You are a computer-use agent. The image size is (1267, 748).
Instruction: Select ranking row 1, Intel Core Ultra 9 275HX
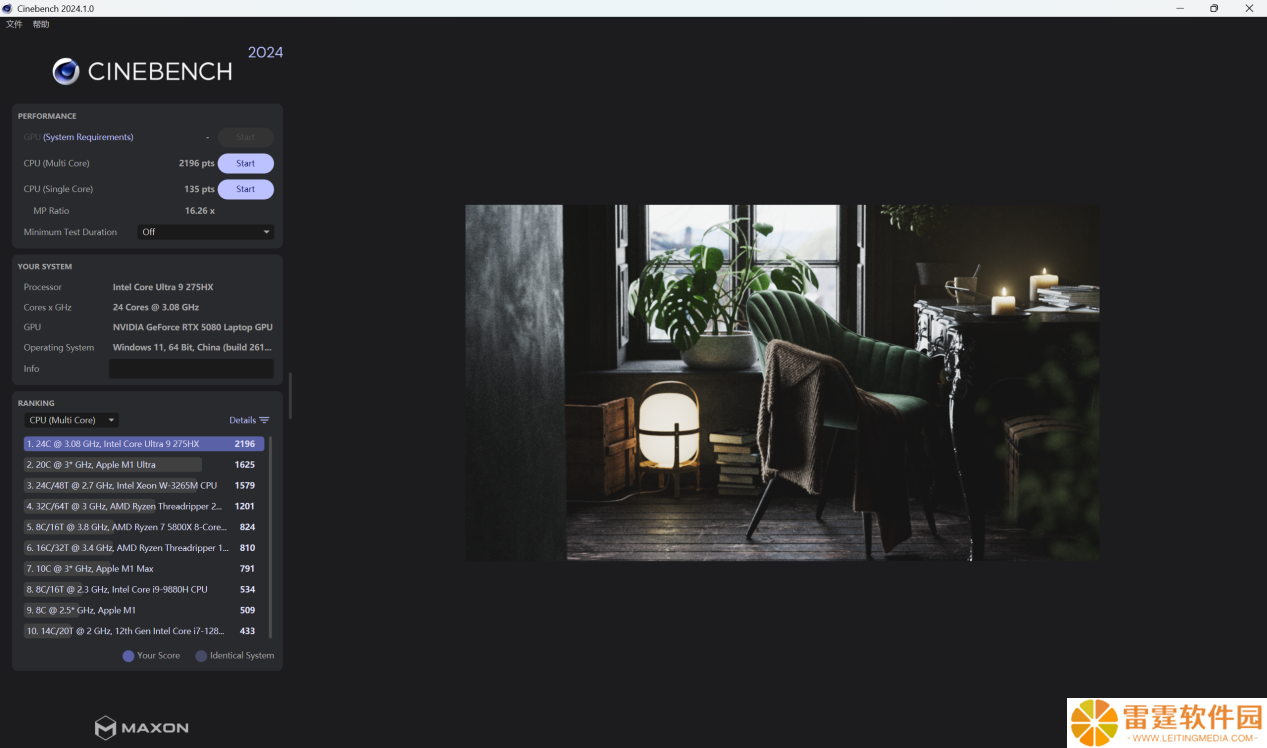click(144, 444)
